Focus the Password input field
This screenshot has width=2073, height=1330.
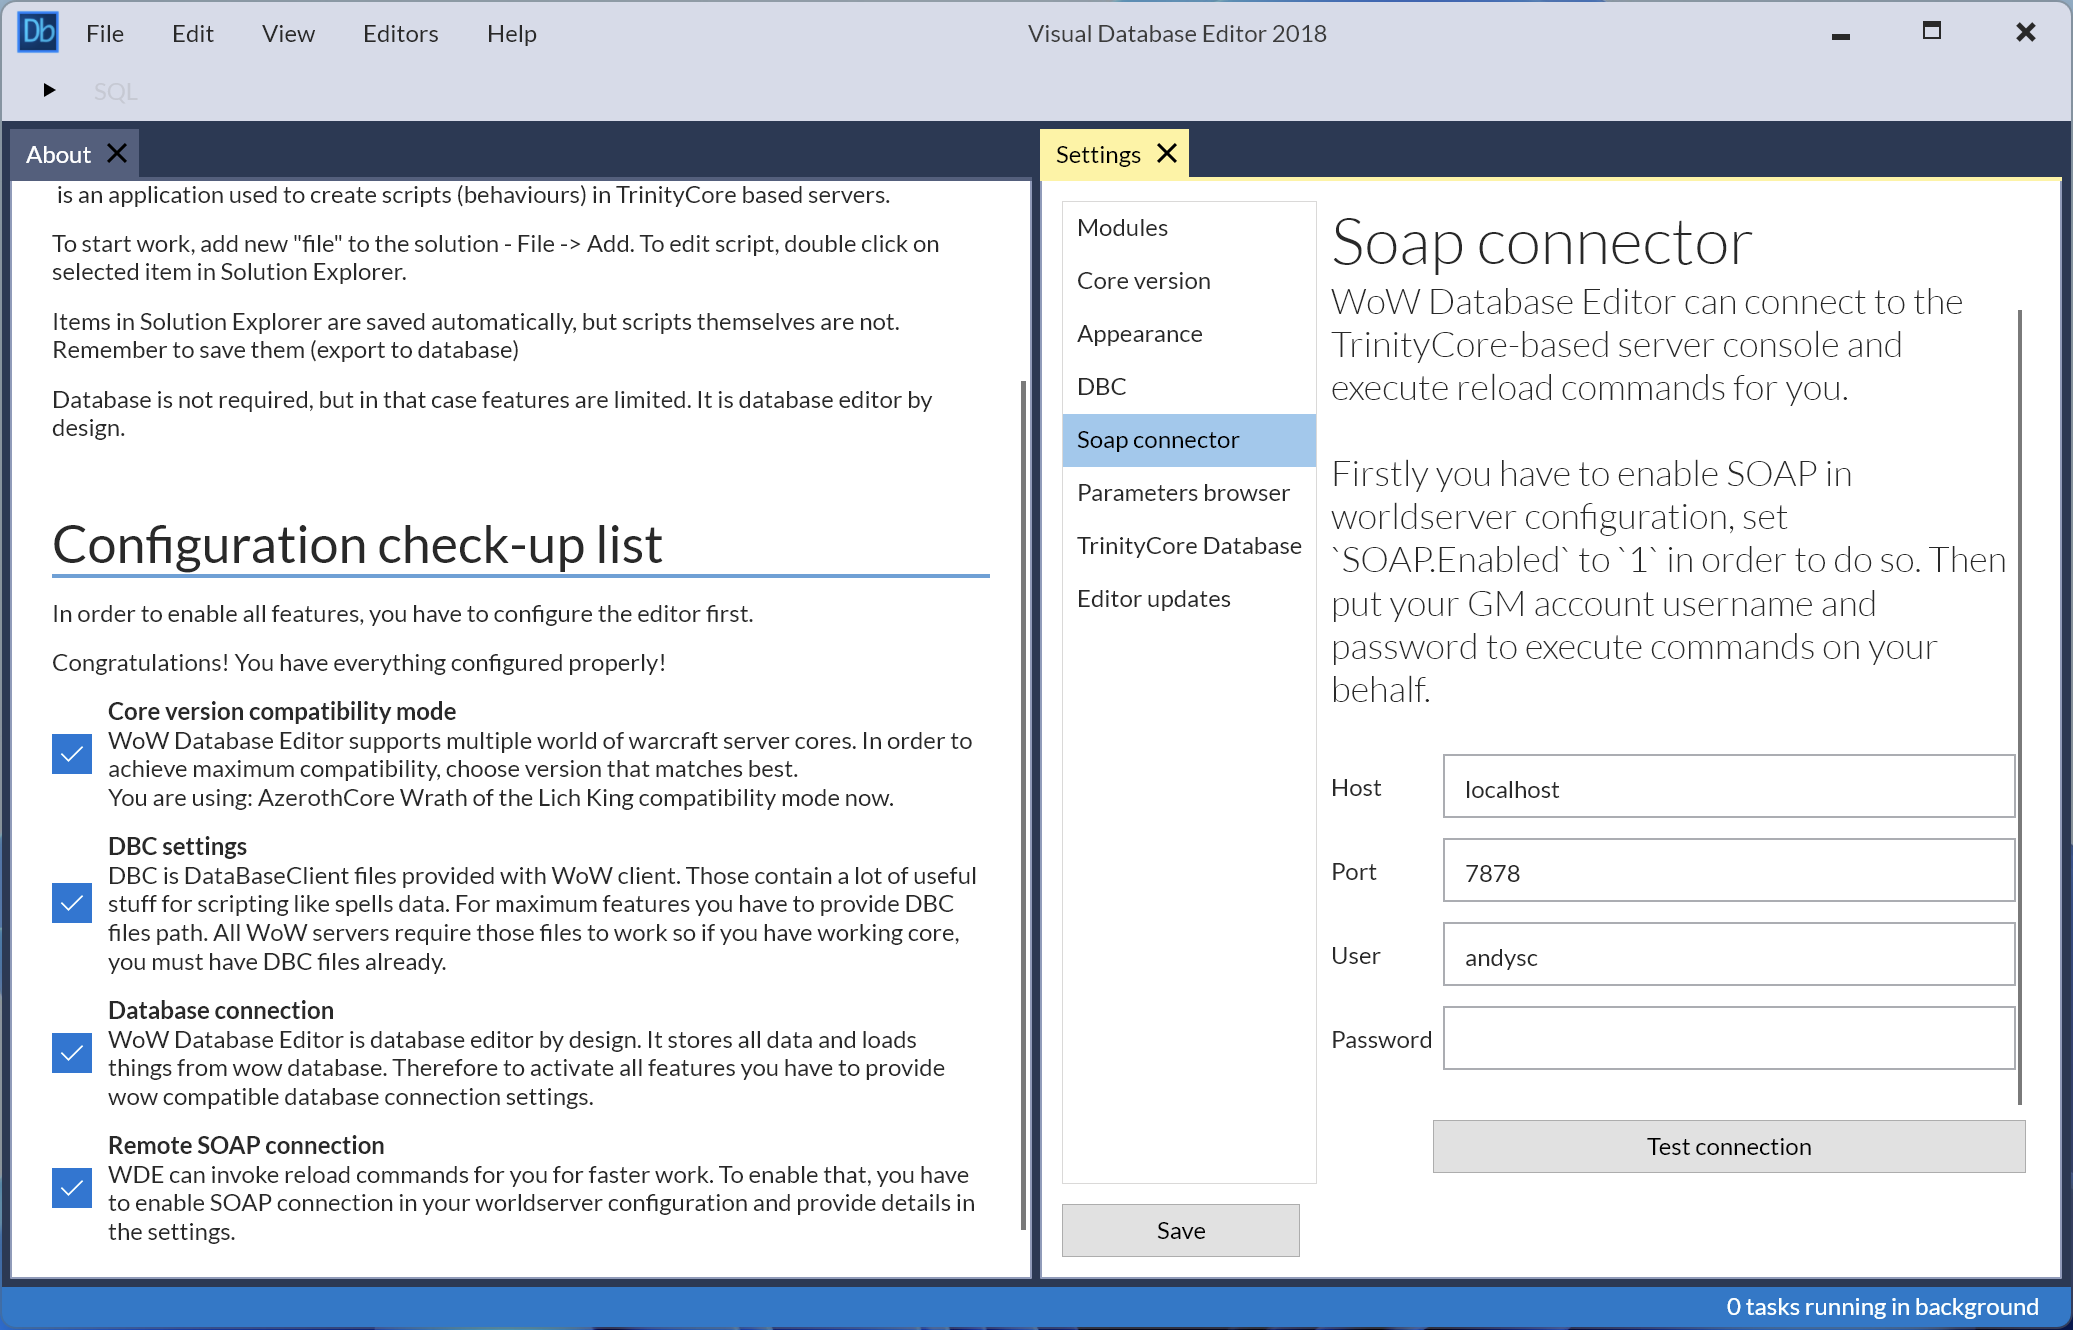point(1727,1039)
